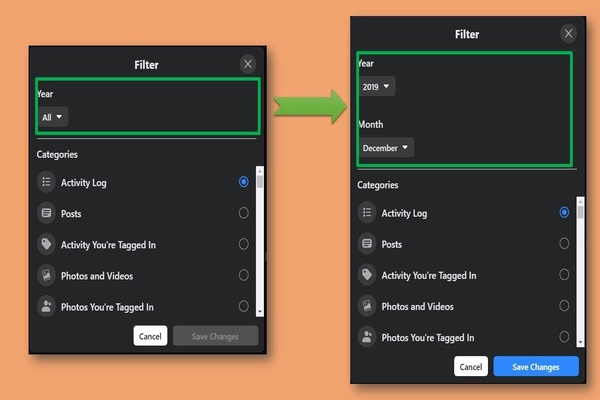
Task: Click Activity Log list icon in left dialog
Action: [x=46, y=182]
